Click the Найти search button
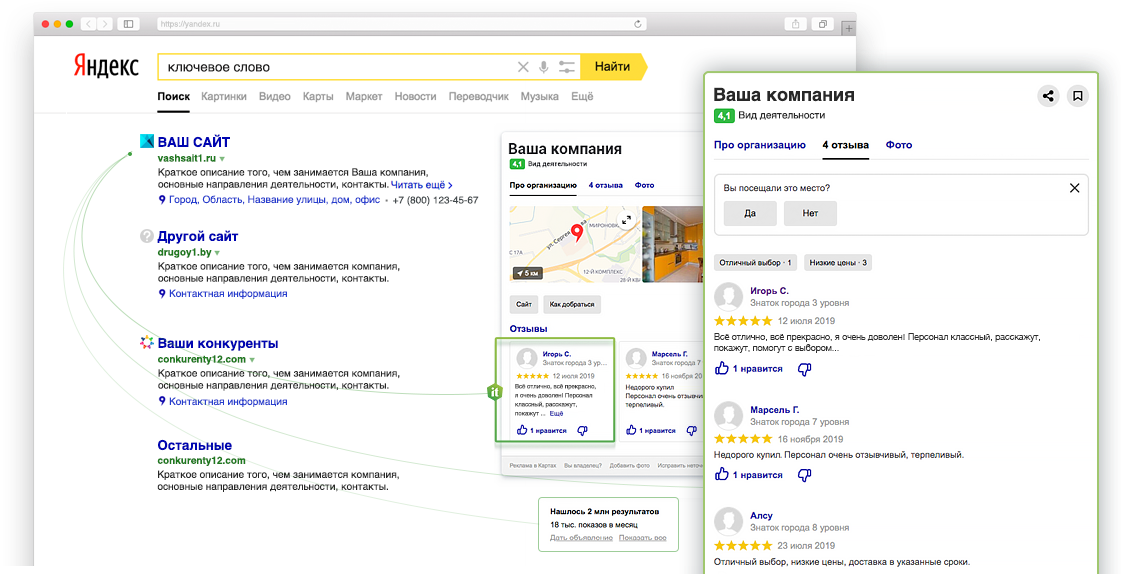This screenshot has height=574, width=1121. click(613, 67)
